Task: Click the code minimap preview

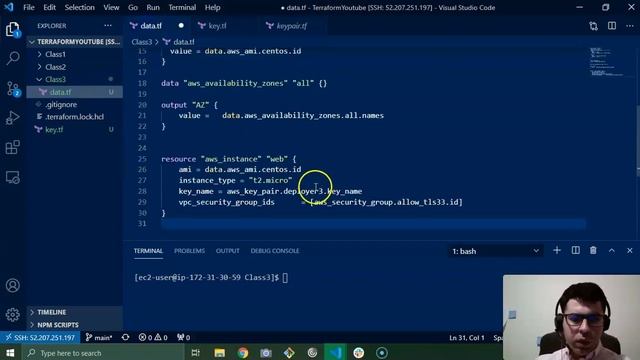Action: (607, 62)
